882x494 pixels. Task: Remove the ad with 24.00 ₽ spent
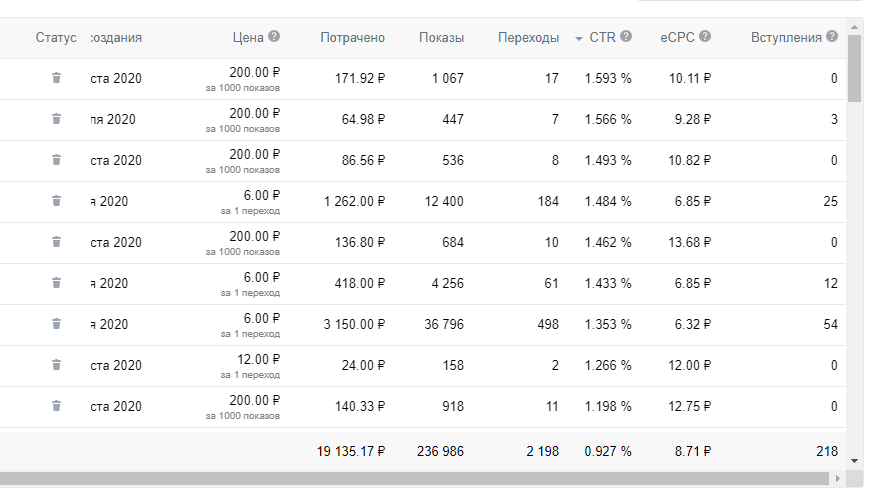click(56, 365)
